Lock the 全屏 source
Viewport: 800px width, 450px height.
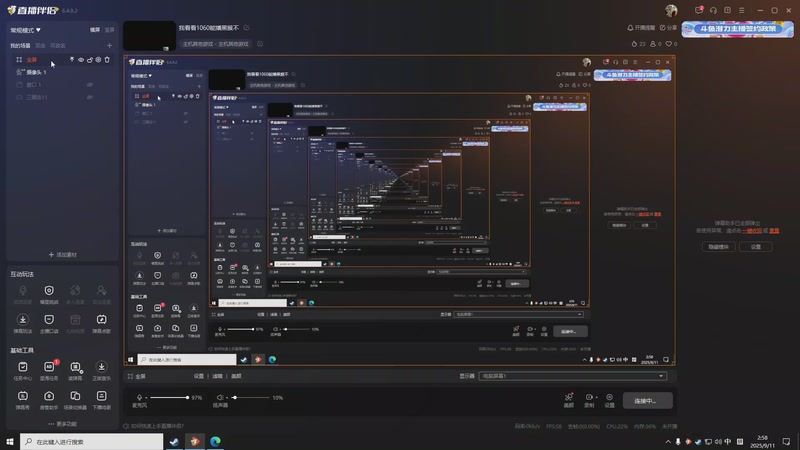point(90,60)
